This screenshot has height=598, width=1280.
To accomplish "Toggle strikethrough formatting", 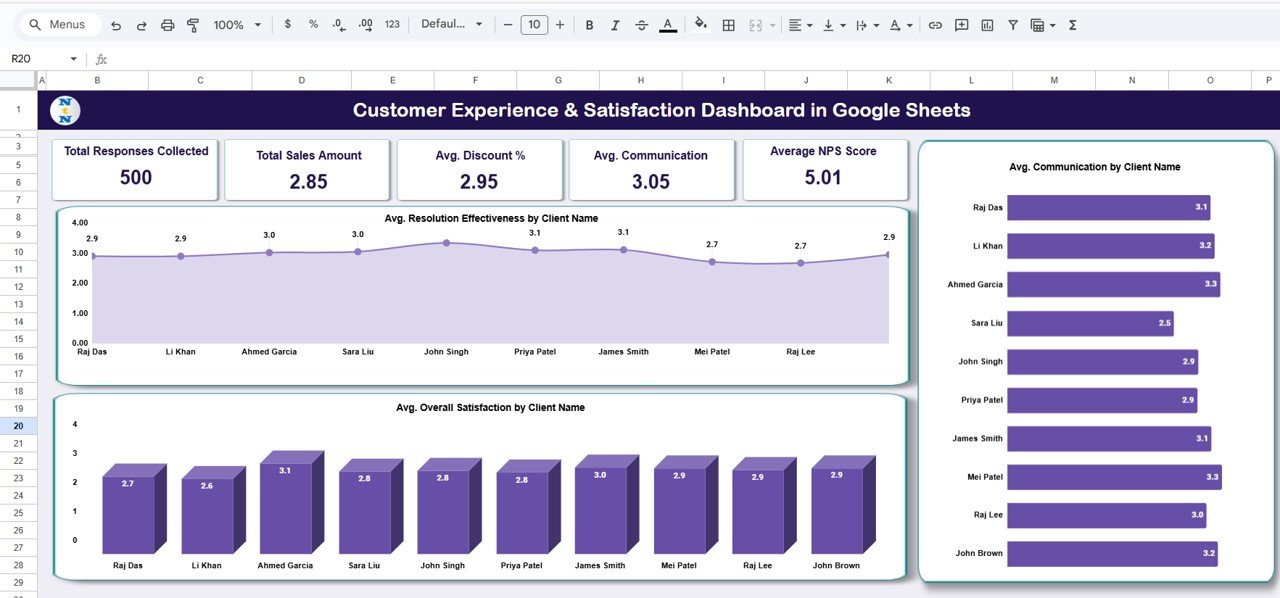I will (641, 24).
